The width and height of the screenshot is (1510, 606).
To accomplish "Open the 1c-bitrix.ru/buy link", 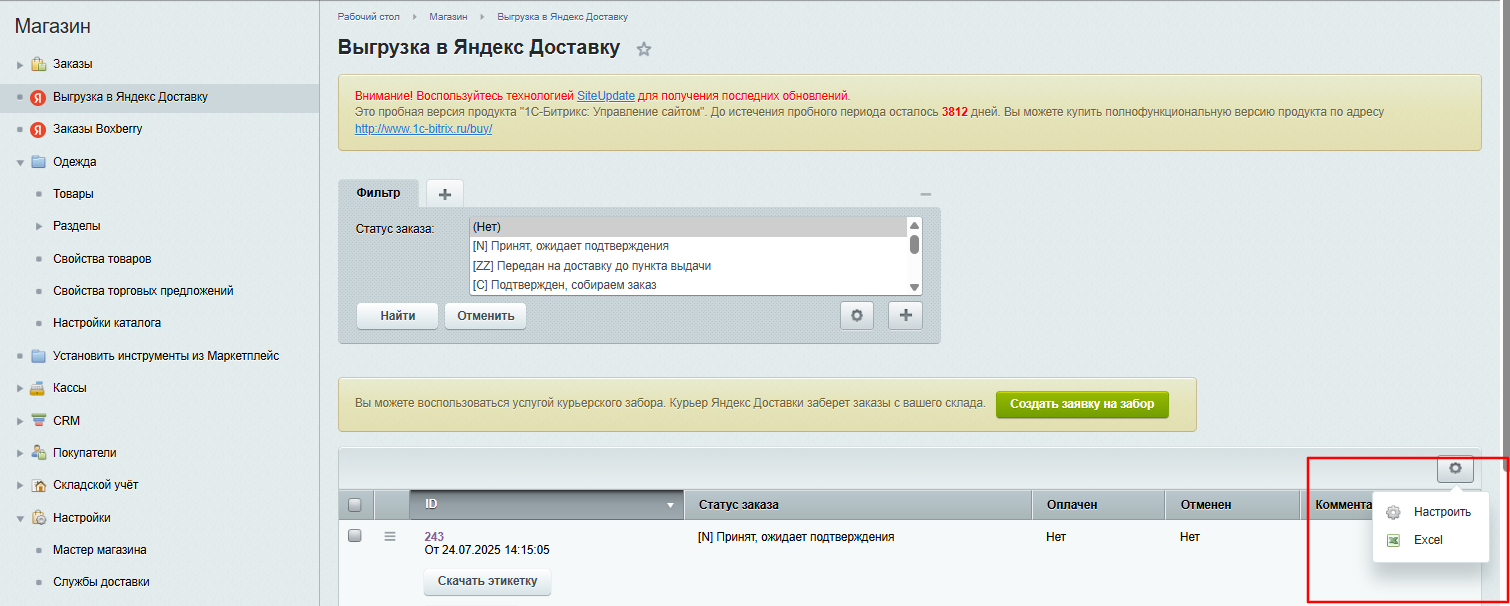I will [424, 129].
